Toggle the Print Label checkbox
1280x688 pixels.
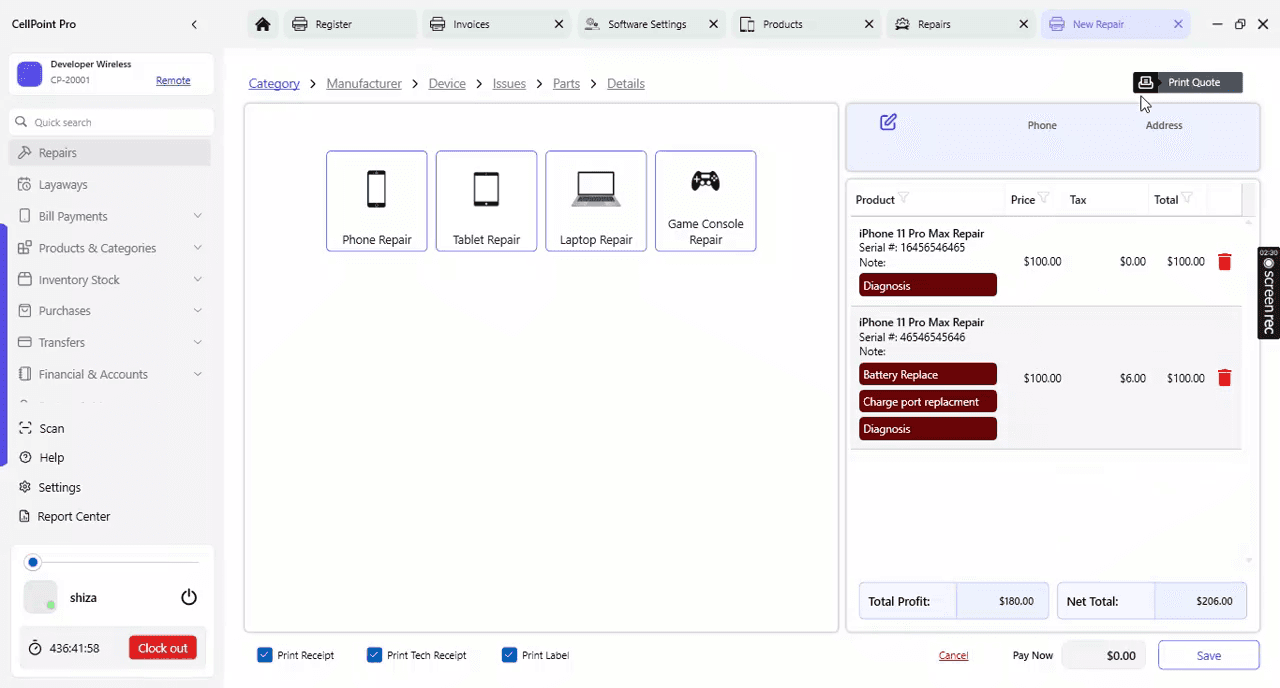click(x=509, y=655)
